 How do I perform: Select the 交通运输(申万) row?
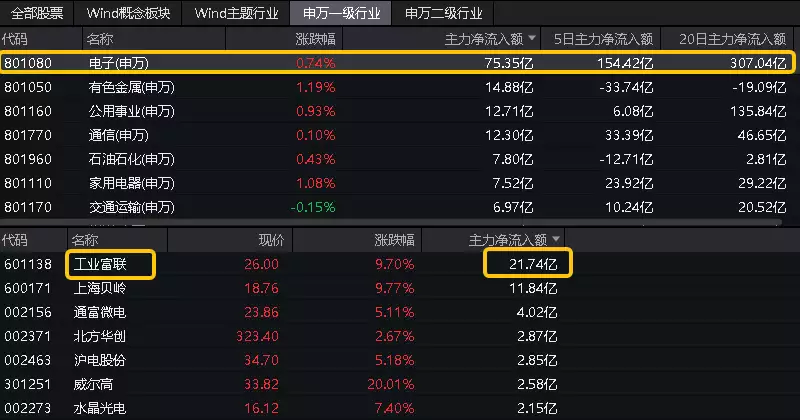396,207
